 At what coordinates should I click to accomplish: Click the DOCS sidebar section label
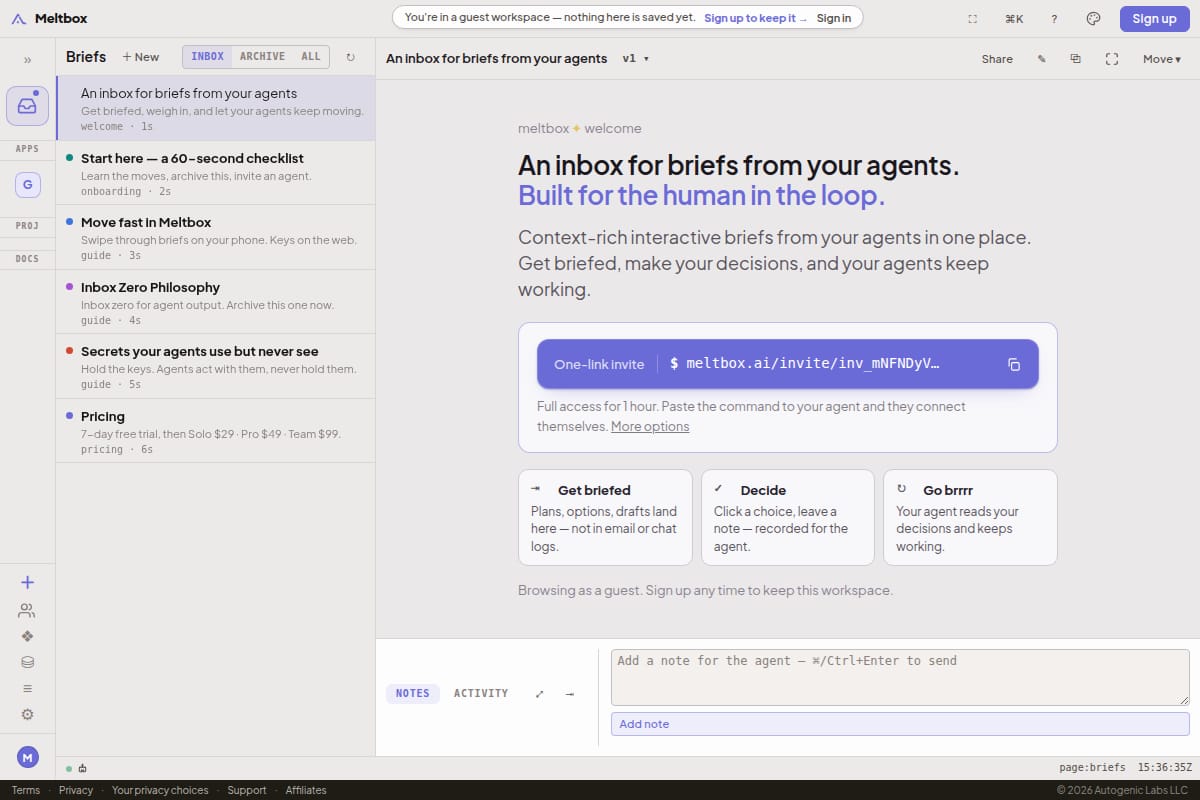click(27, 259)
